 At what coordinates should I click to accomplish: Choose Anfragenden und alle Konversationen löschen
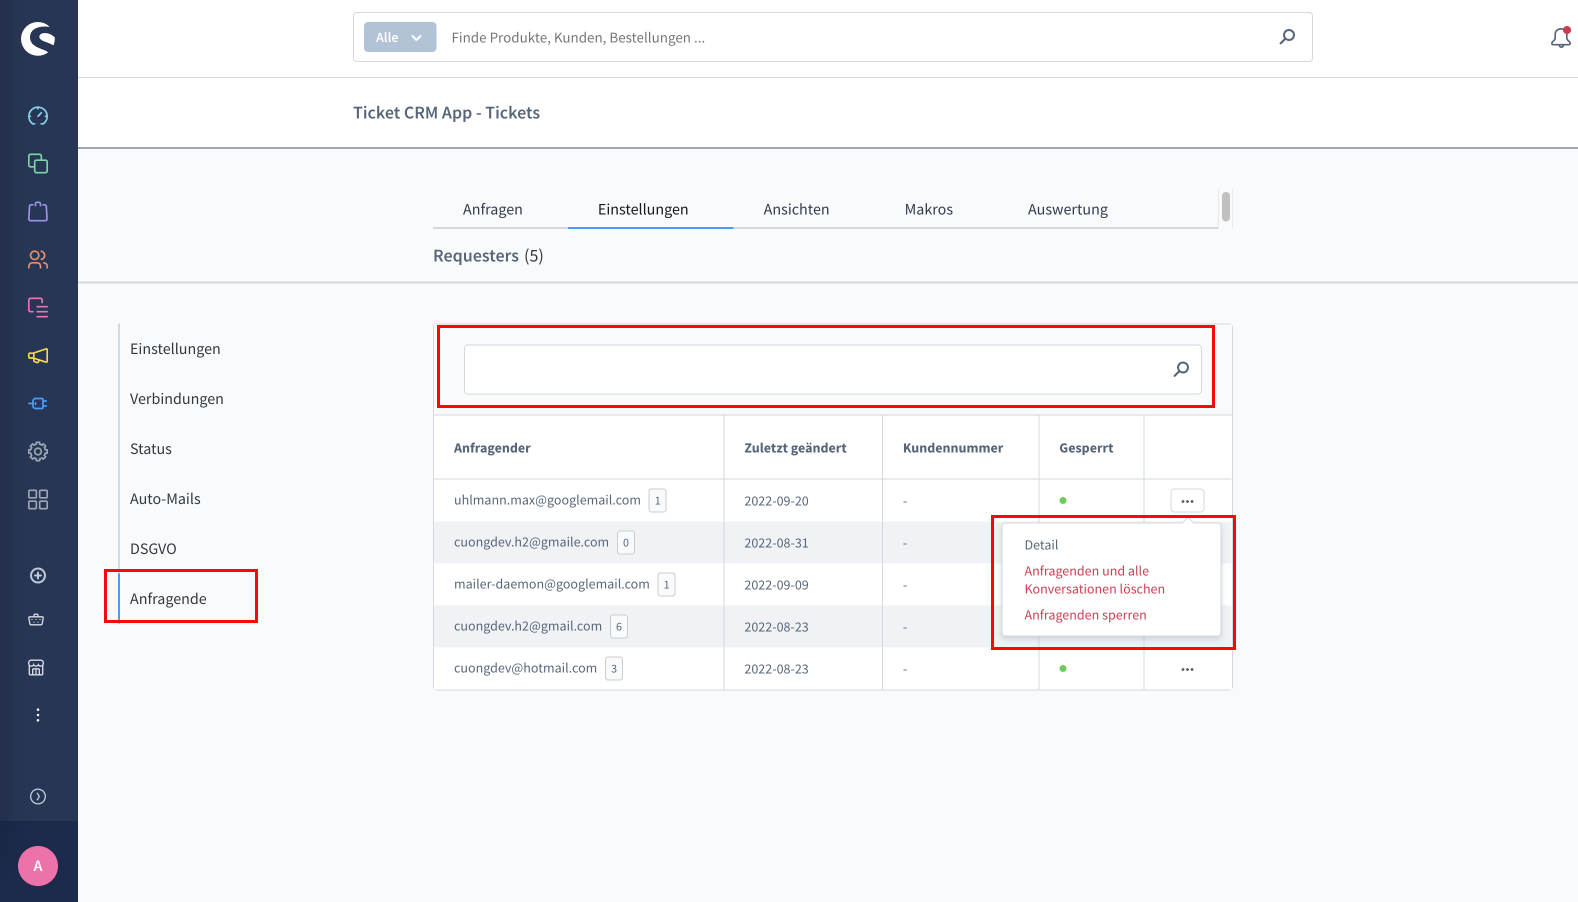1094,580
